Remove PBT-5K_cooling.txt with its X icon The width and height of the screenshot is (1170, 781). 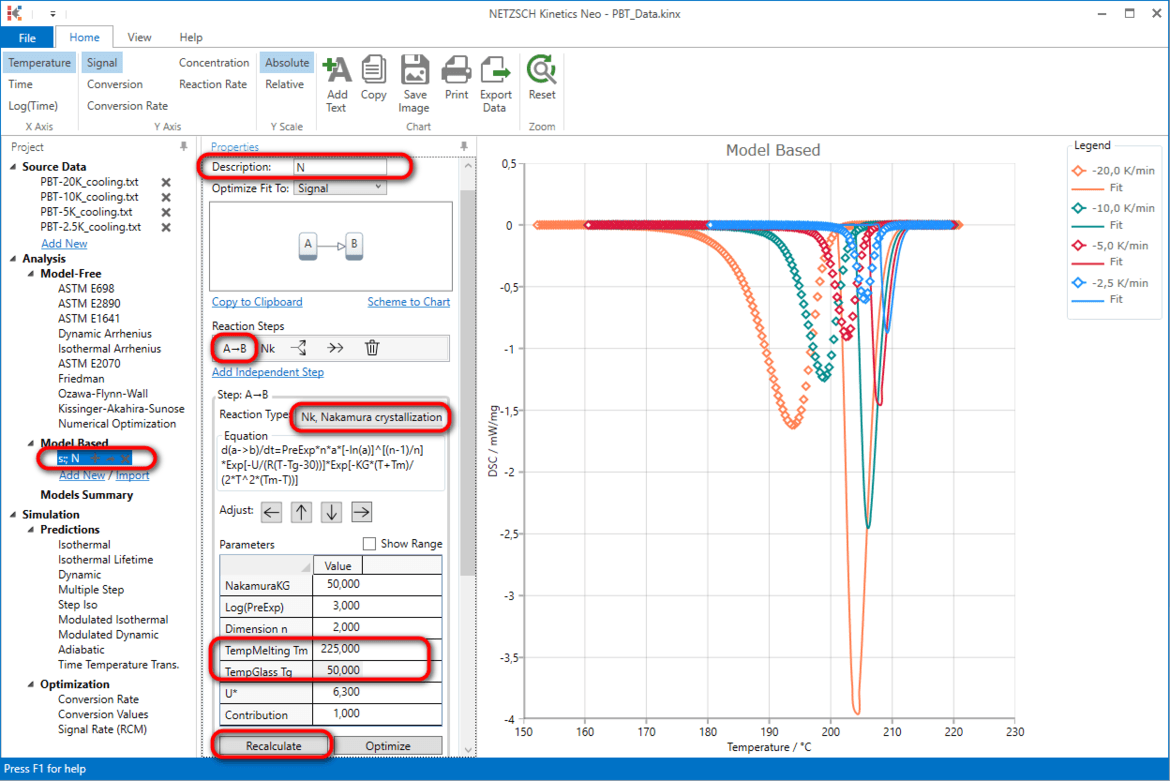pyautogui.click(x=166, y=212)
